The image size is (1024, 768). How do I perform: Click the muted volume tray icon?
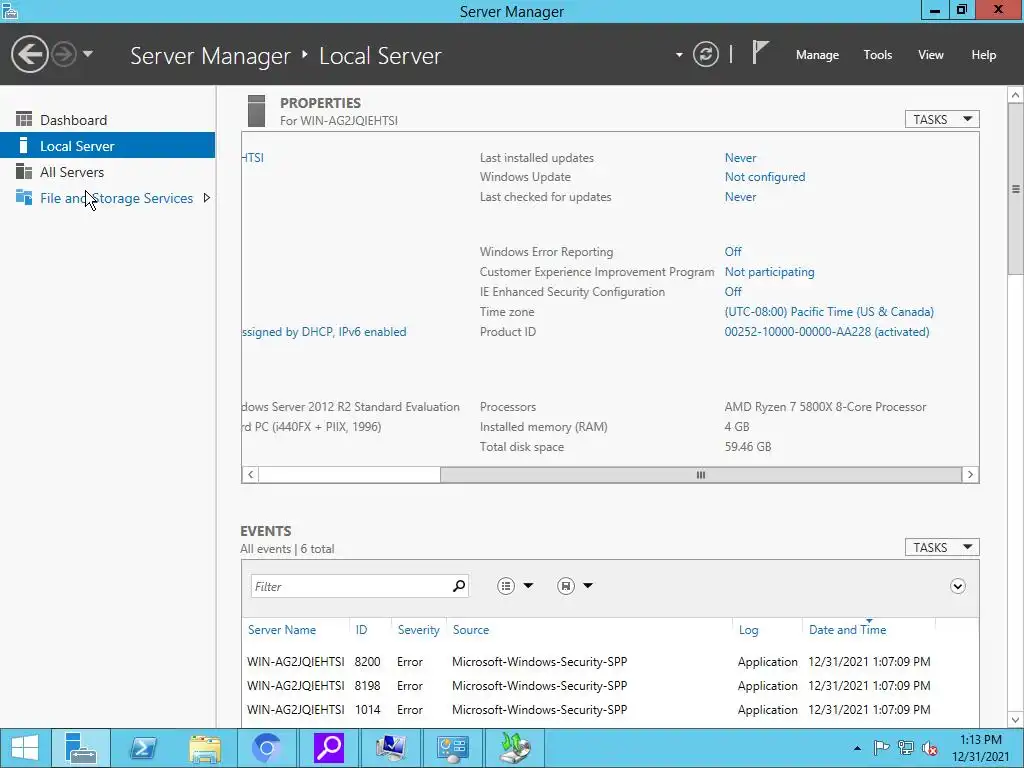(930, 748)
